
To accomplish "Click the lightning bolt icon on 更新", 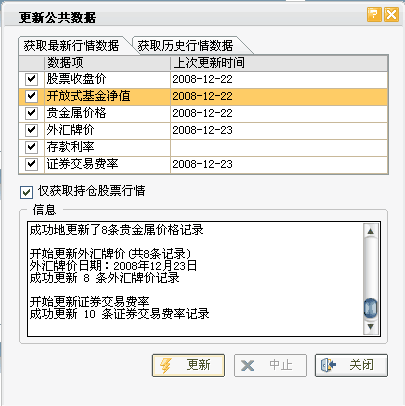I will [x=166, y=366].
